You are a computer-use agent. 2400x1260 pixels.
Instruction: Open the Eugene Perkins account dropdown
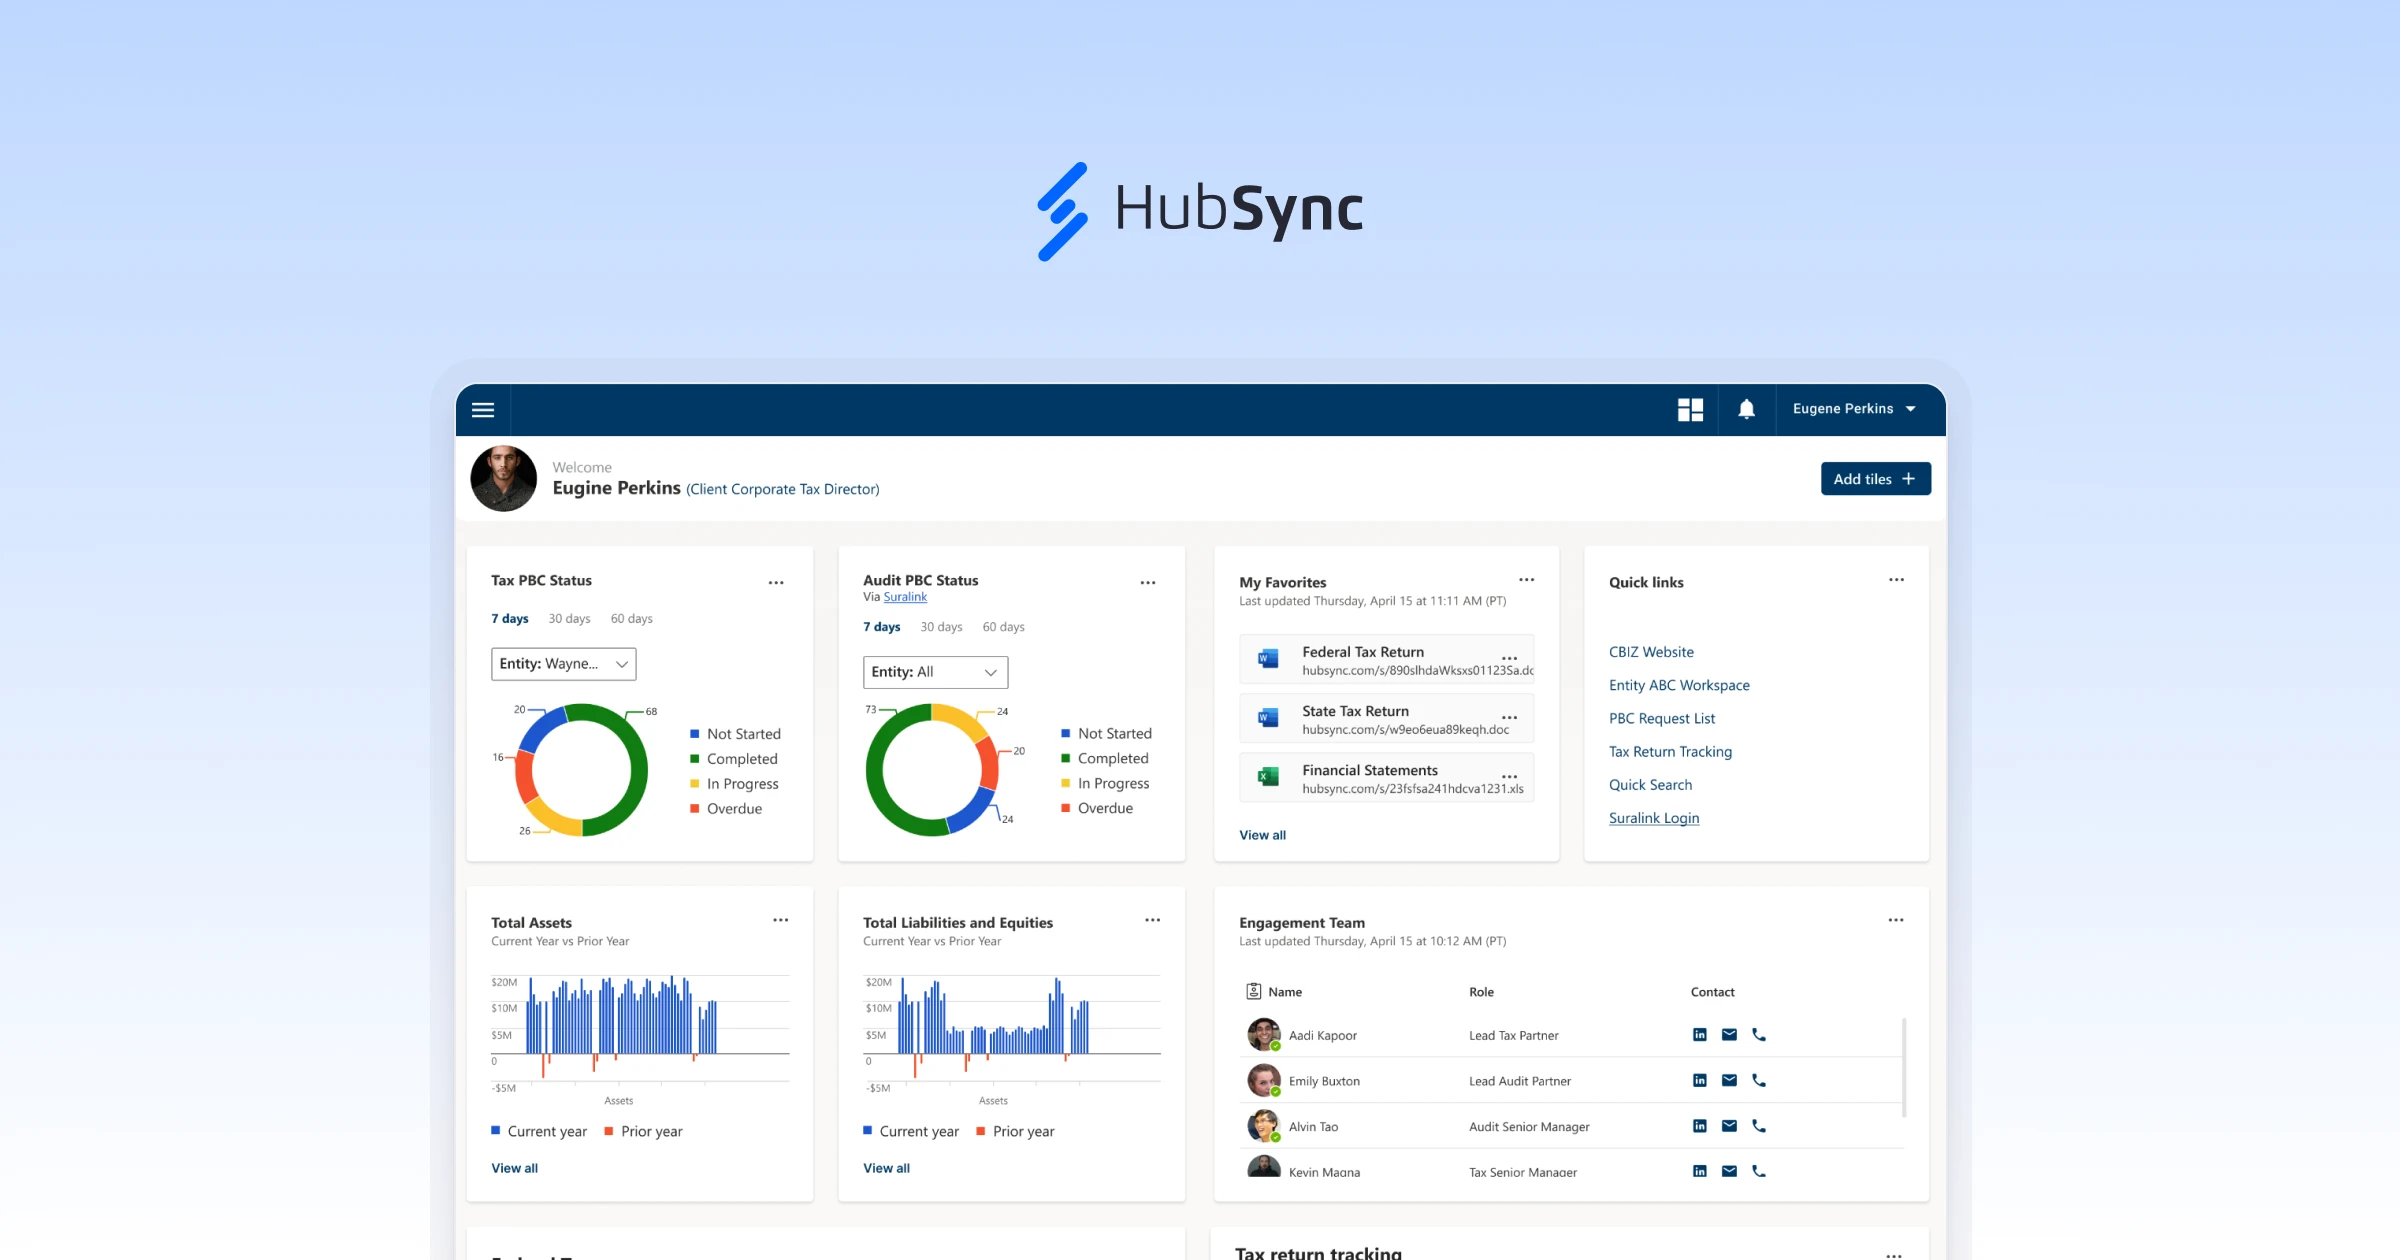pos(1855,409)
